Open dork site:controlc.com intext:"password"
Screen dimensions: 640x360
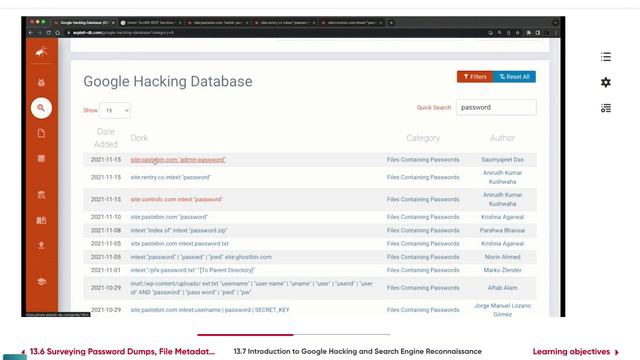click(x=176, y=199)
